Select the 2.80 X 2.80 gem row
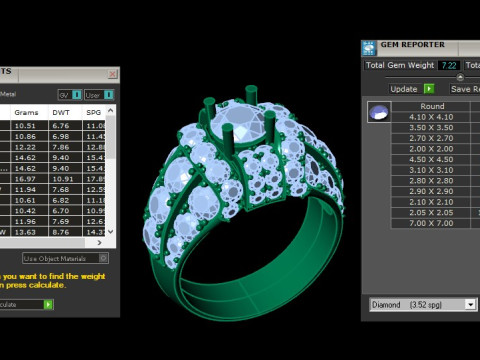Screen dimensions: 480x360 [x=431, y=181]
